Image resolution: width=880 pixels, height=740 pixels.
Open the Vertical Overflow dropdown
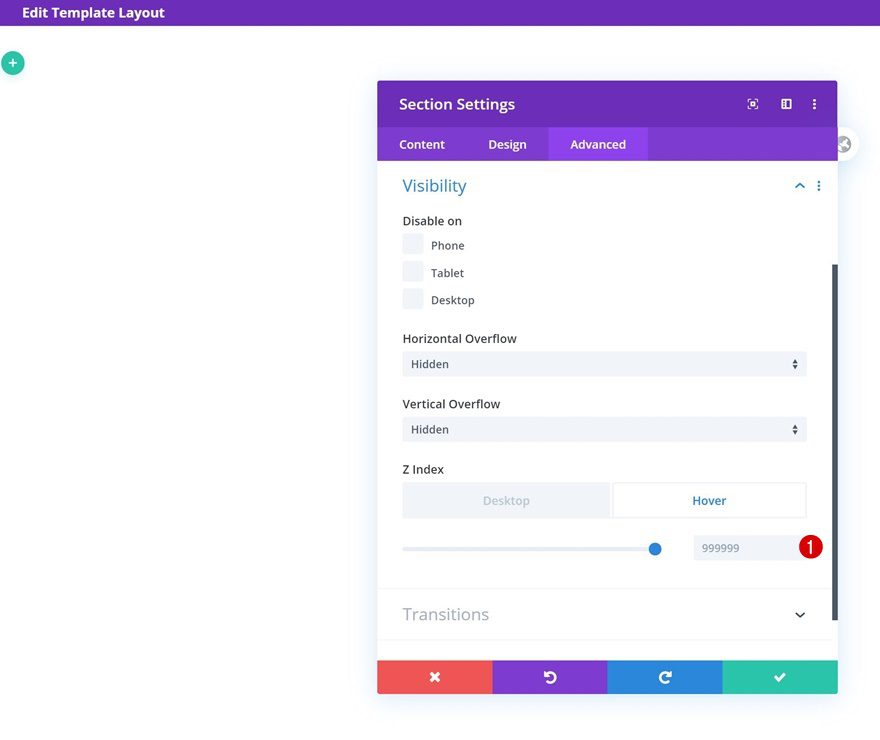[x=604, y=429]
